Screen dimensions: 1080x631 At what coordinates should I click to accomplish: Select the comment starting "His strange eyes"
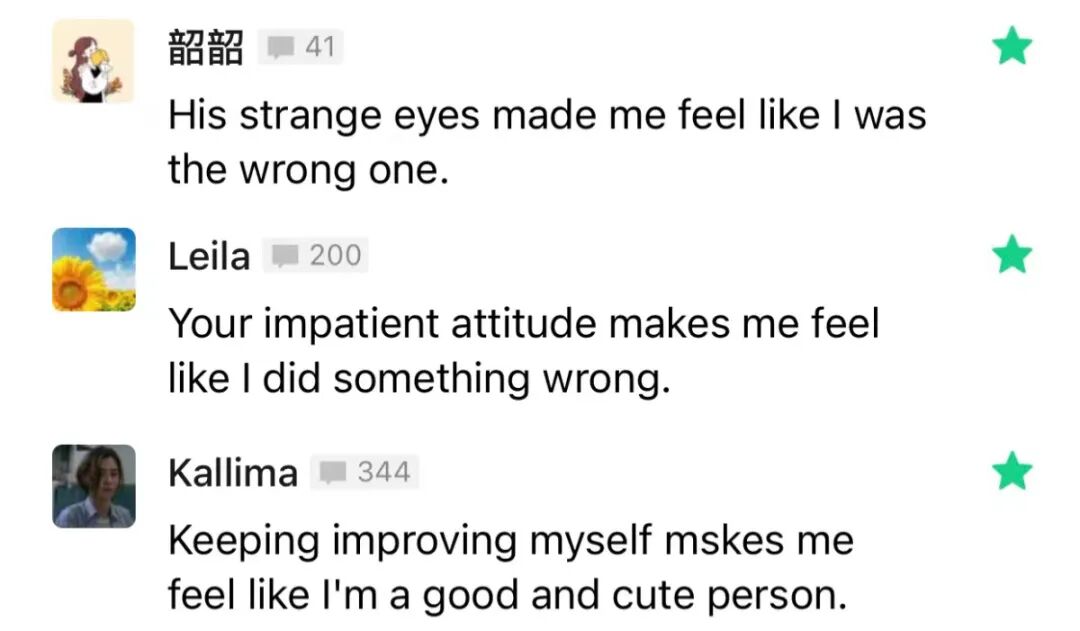[546, 116]
